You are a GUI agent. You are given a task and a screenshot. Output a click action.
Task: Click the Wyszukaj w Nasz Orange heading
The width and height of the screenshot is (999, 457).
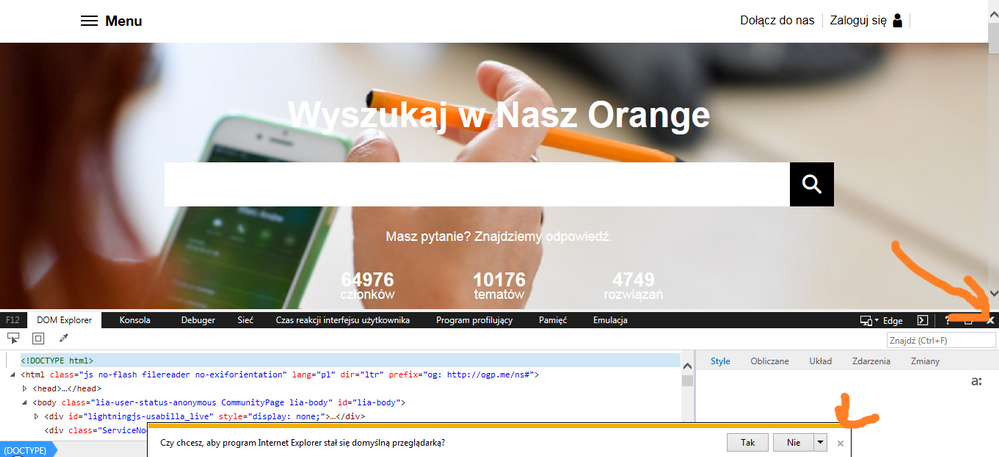pos(499,115)
